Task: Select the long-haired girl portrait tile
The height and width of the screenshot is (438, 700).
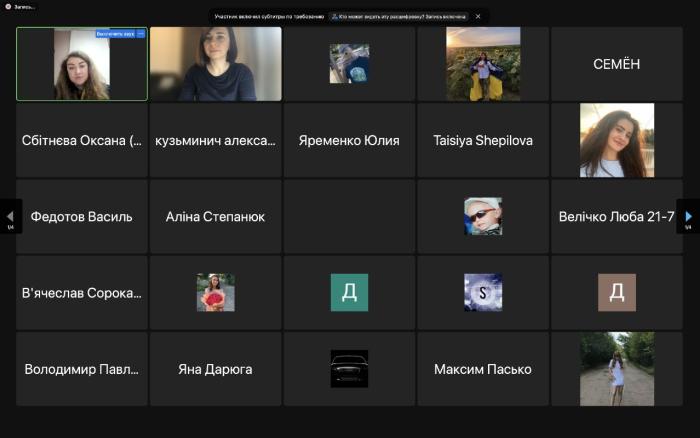Action: click(617, 140)
